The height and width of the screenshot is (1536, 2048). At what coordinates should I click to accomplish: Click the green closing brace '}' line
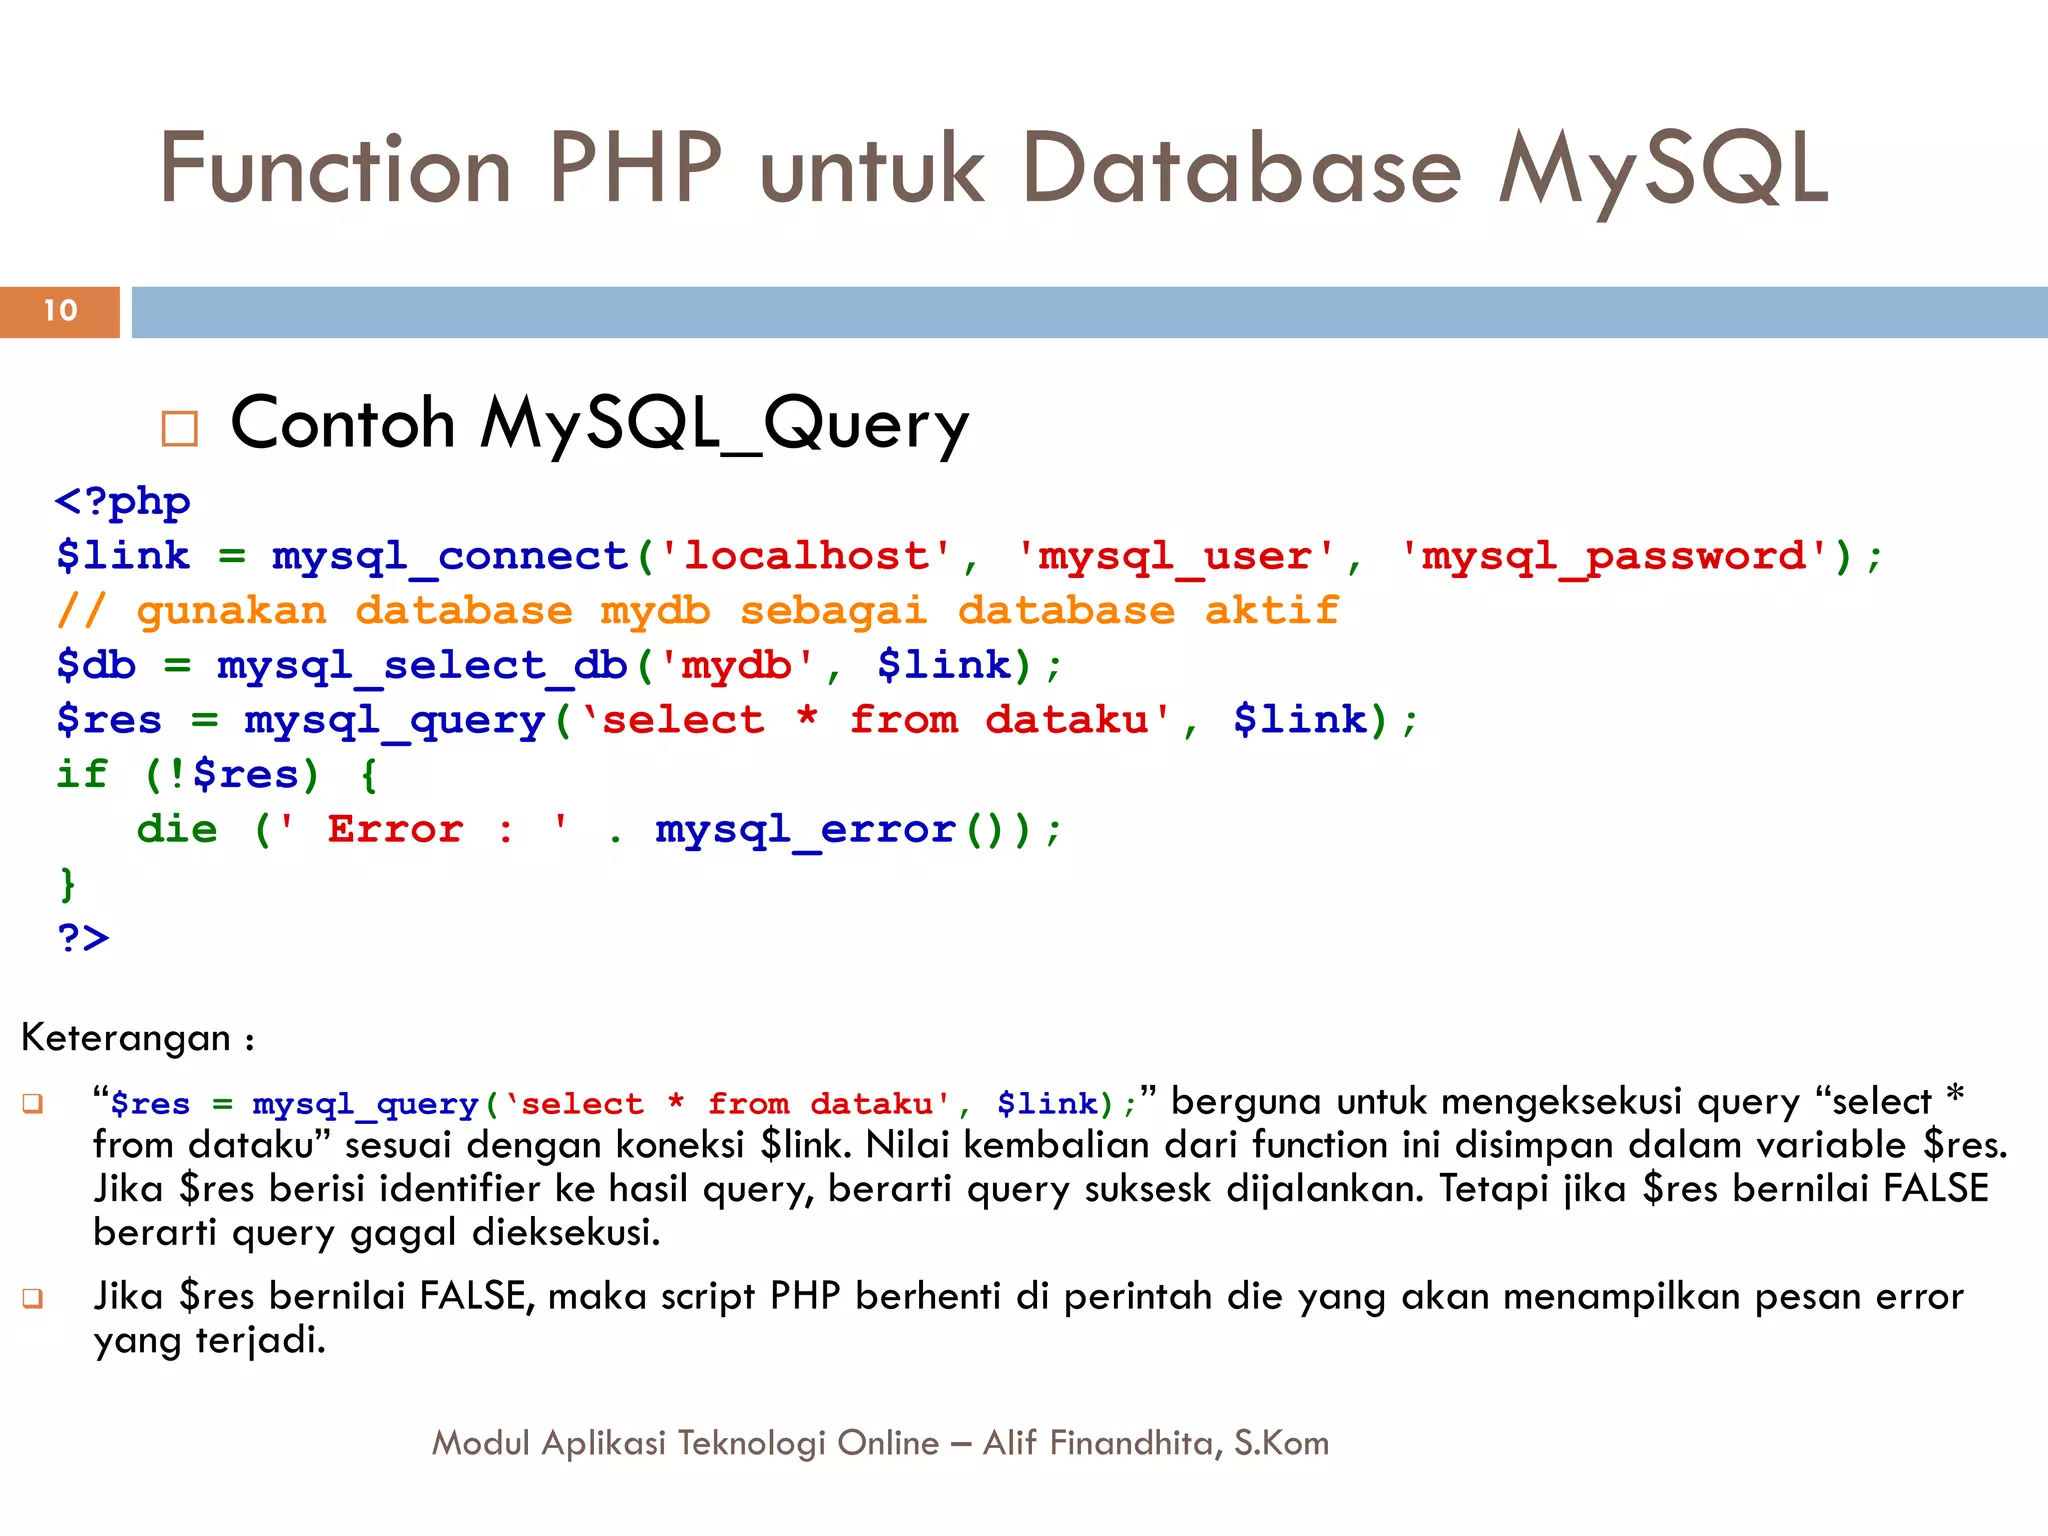pos(67,884)
